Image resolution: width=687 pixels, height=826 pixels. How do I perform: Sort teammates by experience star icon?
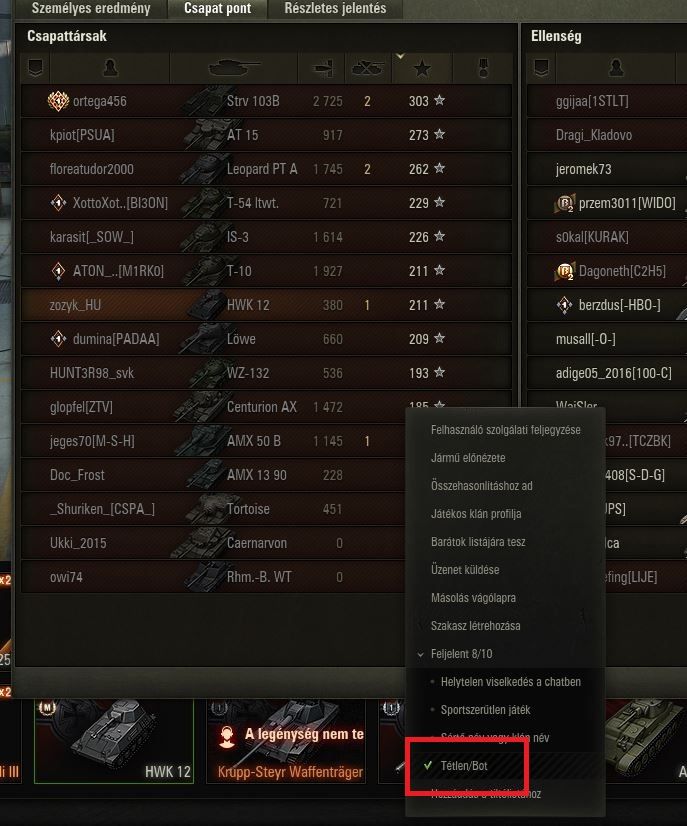coord(422,68)
